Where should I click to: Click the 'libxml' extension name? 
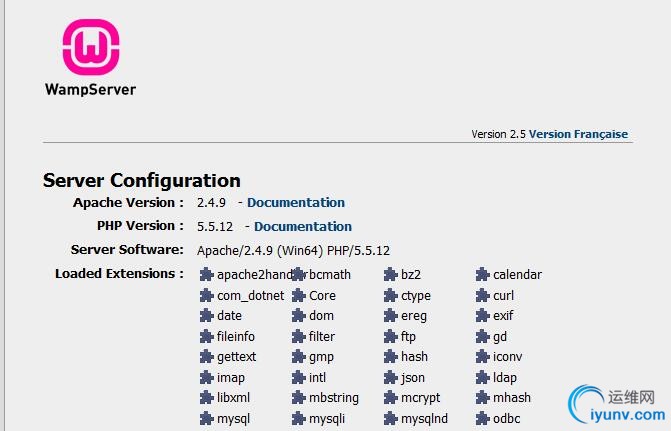(x=233, y=398)
